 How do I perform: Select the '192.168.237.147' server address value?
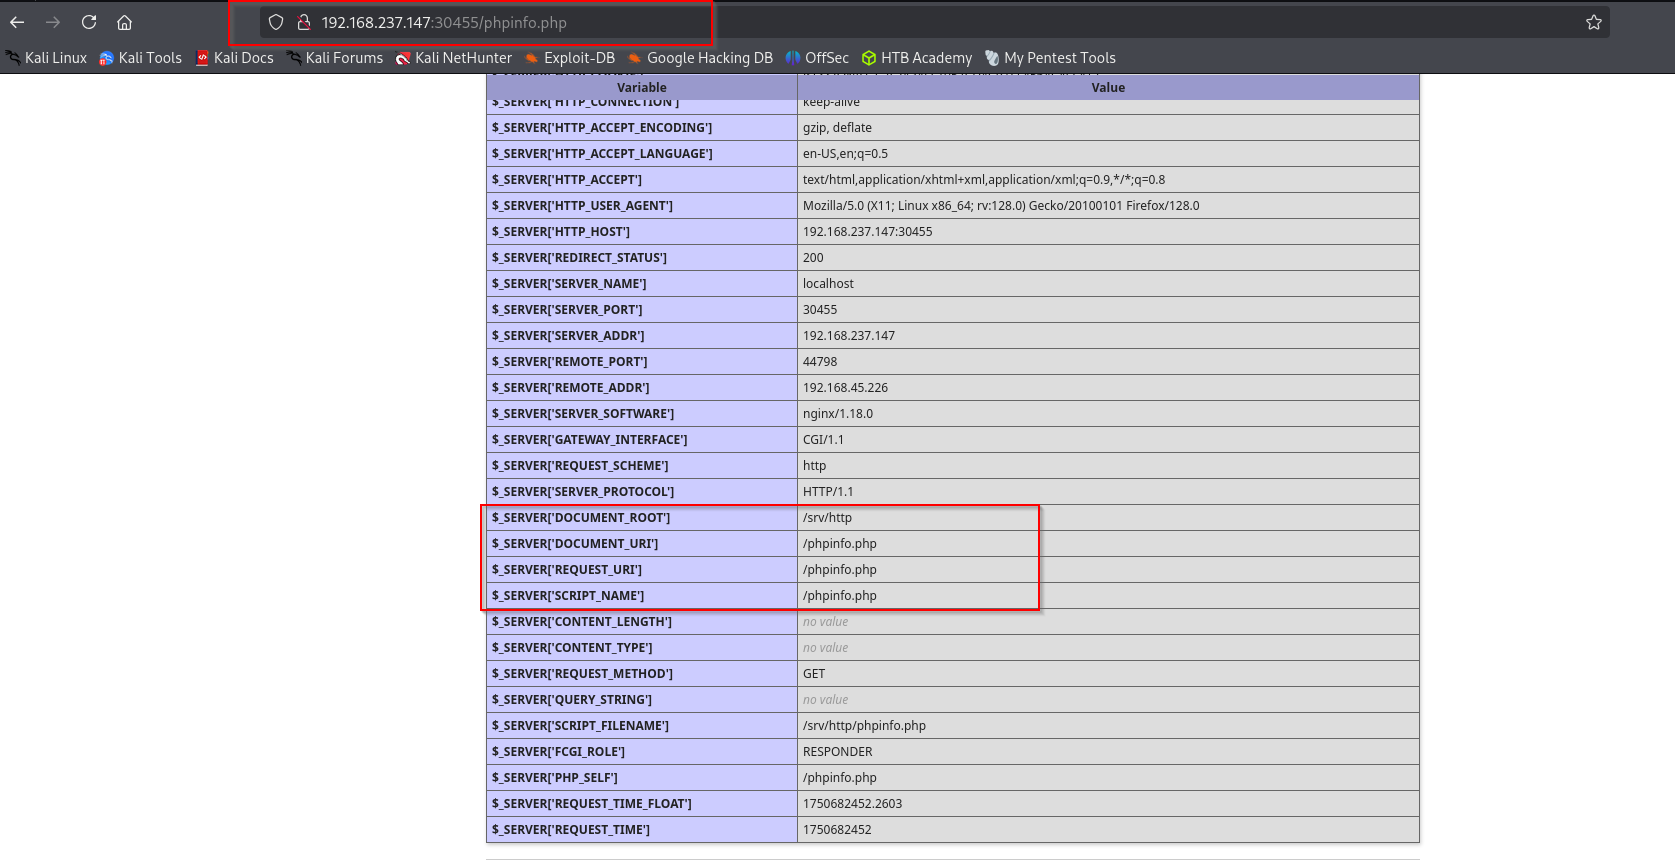[x=849, y=336]
